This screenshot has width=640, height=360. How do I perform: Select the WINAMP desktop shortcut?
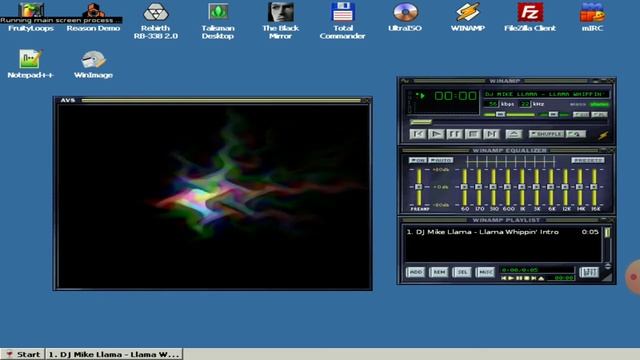(467, 16)
